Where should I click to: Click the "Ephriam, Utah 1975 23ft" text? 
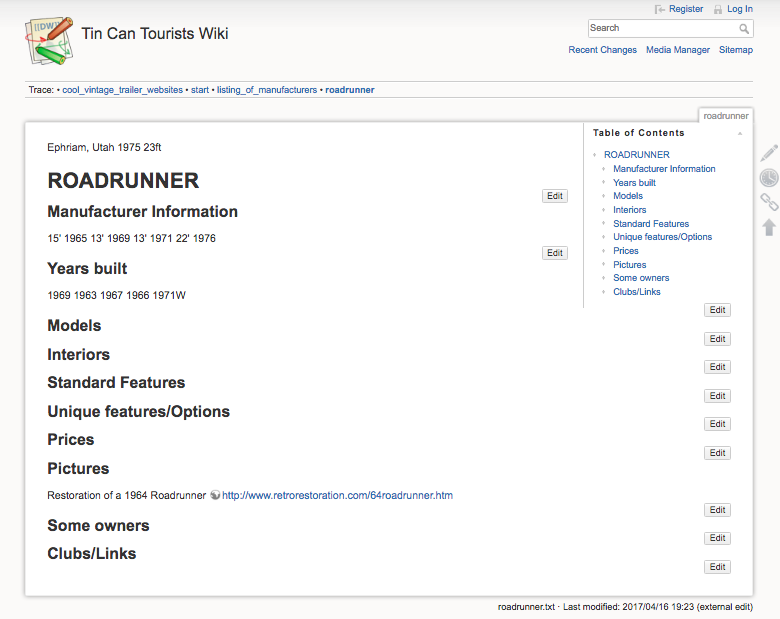[104, 147]
